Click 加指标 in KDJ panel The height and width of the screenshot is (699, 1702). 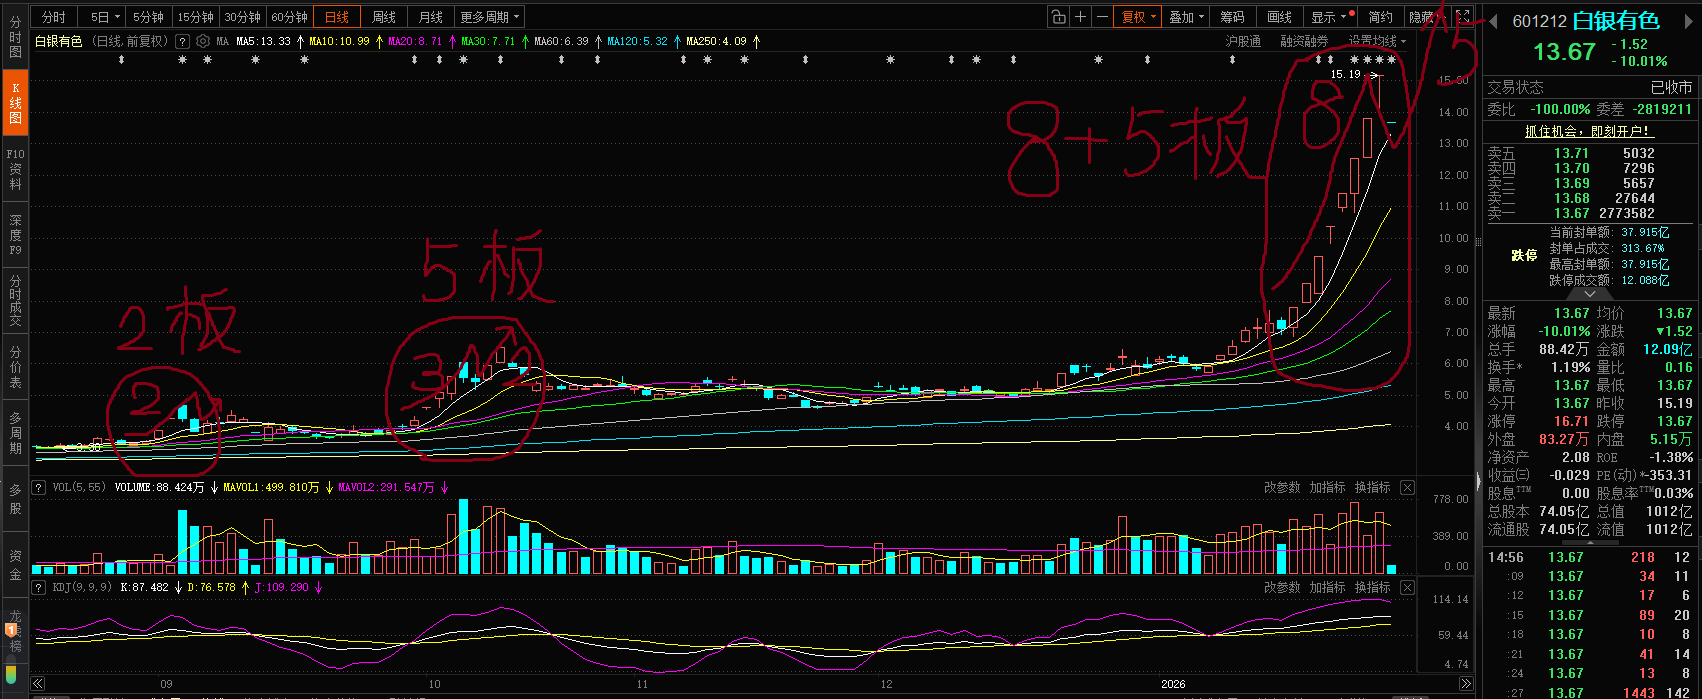click(1328, 587)
